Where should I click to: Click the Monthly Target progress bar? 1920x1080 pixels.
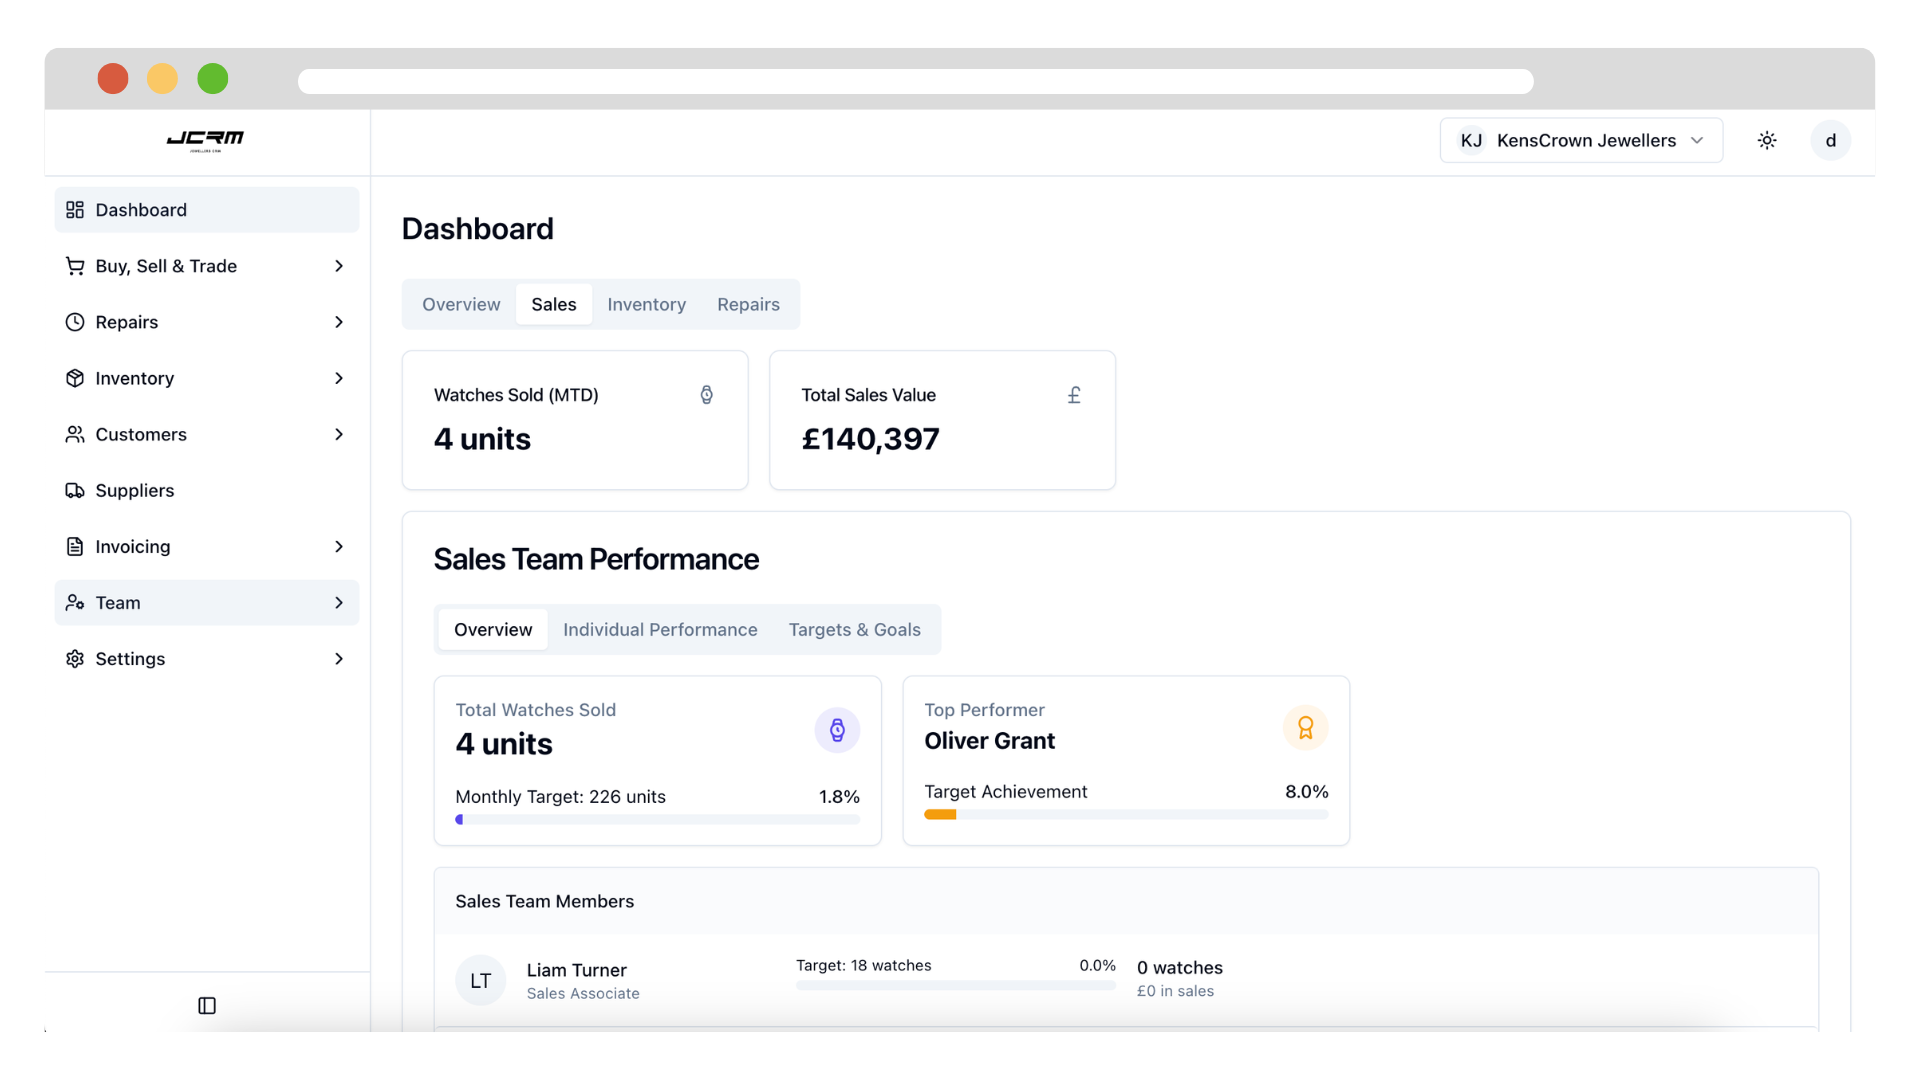[657, 819]
